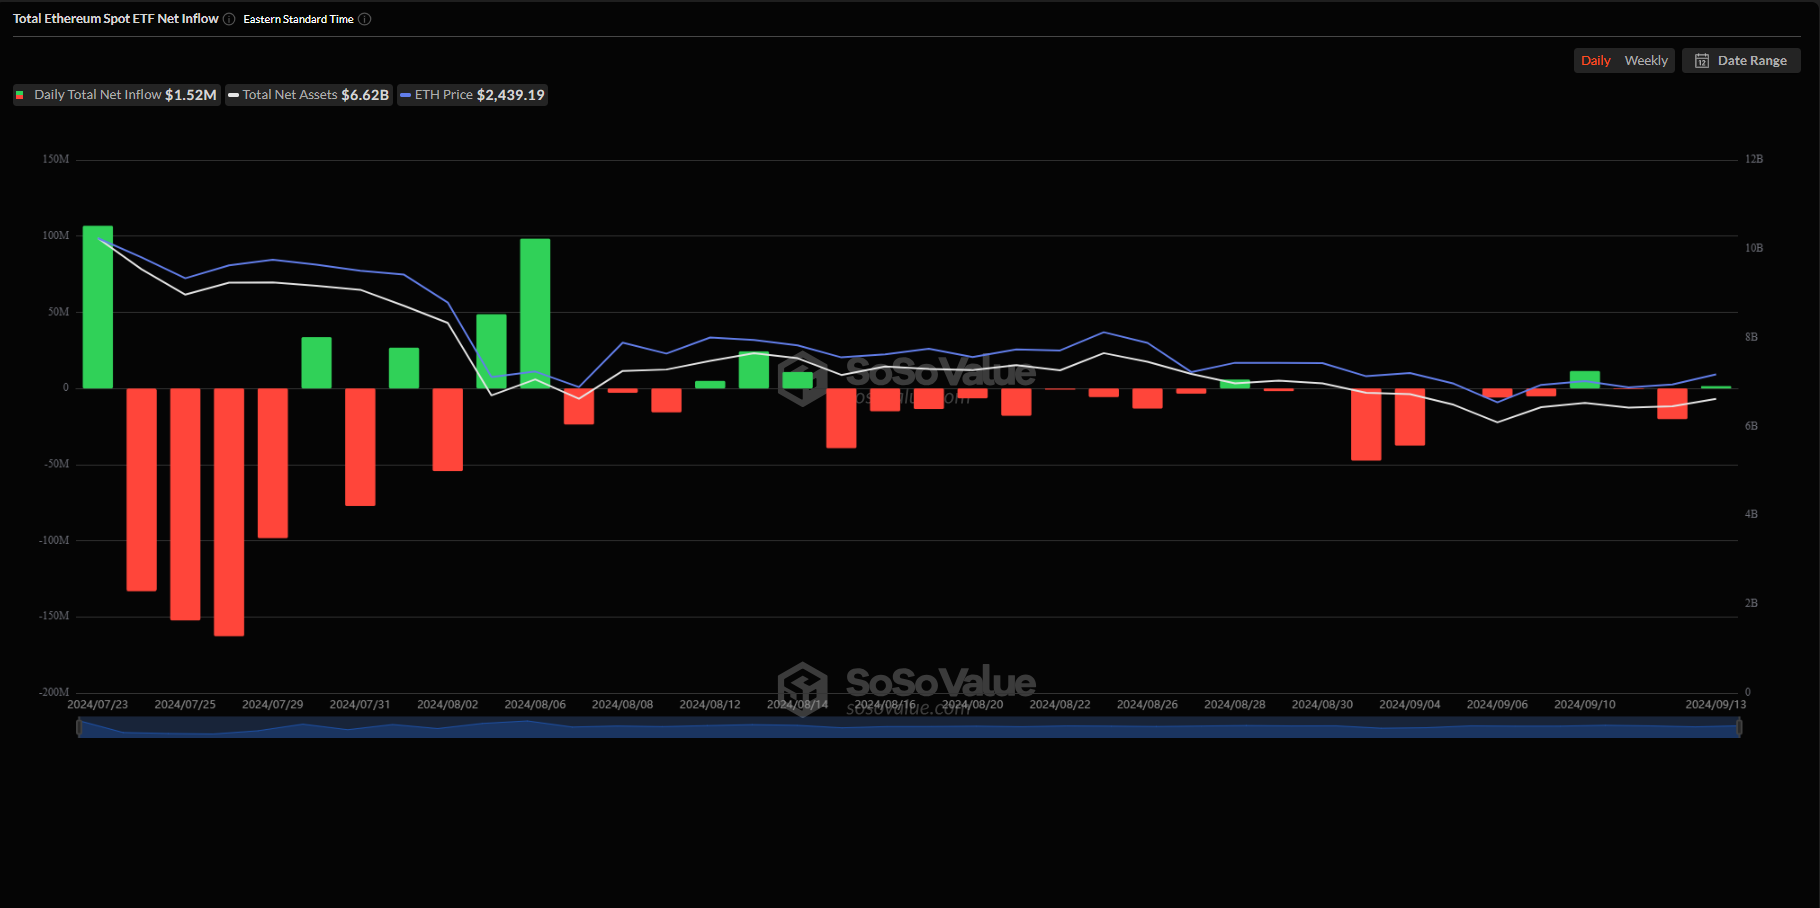Open the Date Range picker
This screenshot has width=1820, height=908.
pyautogui.click(x=1741, y=61)
